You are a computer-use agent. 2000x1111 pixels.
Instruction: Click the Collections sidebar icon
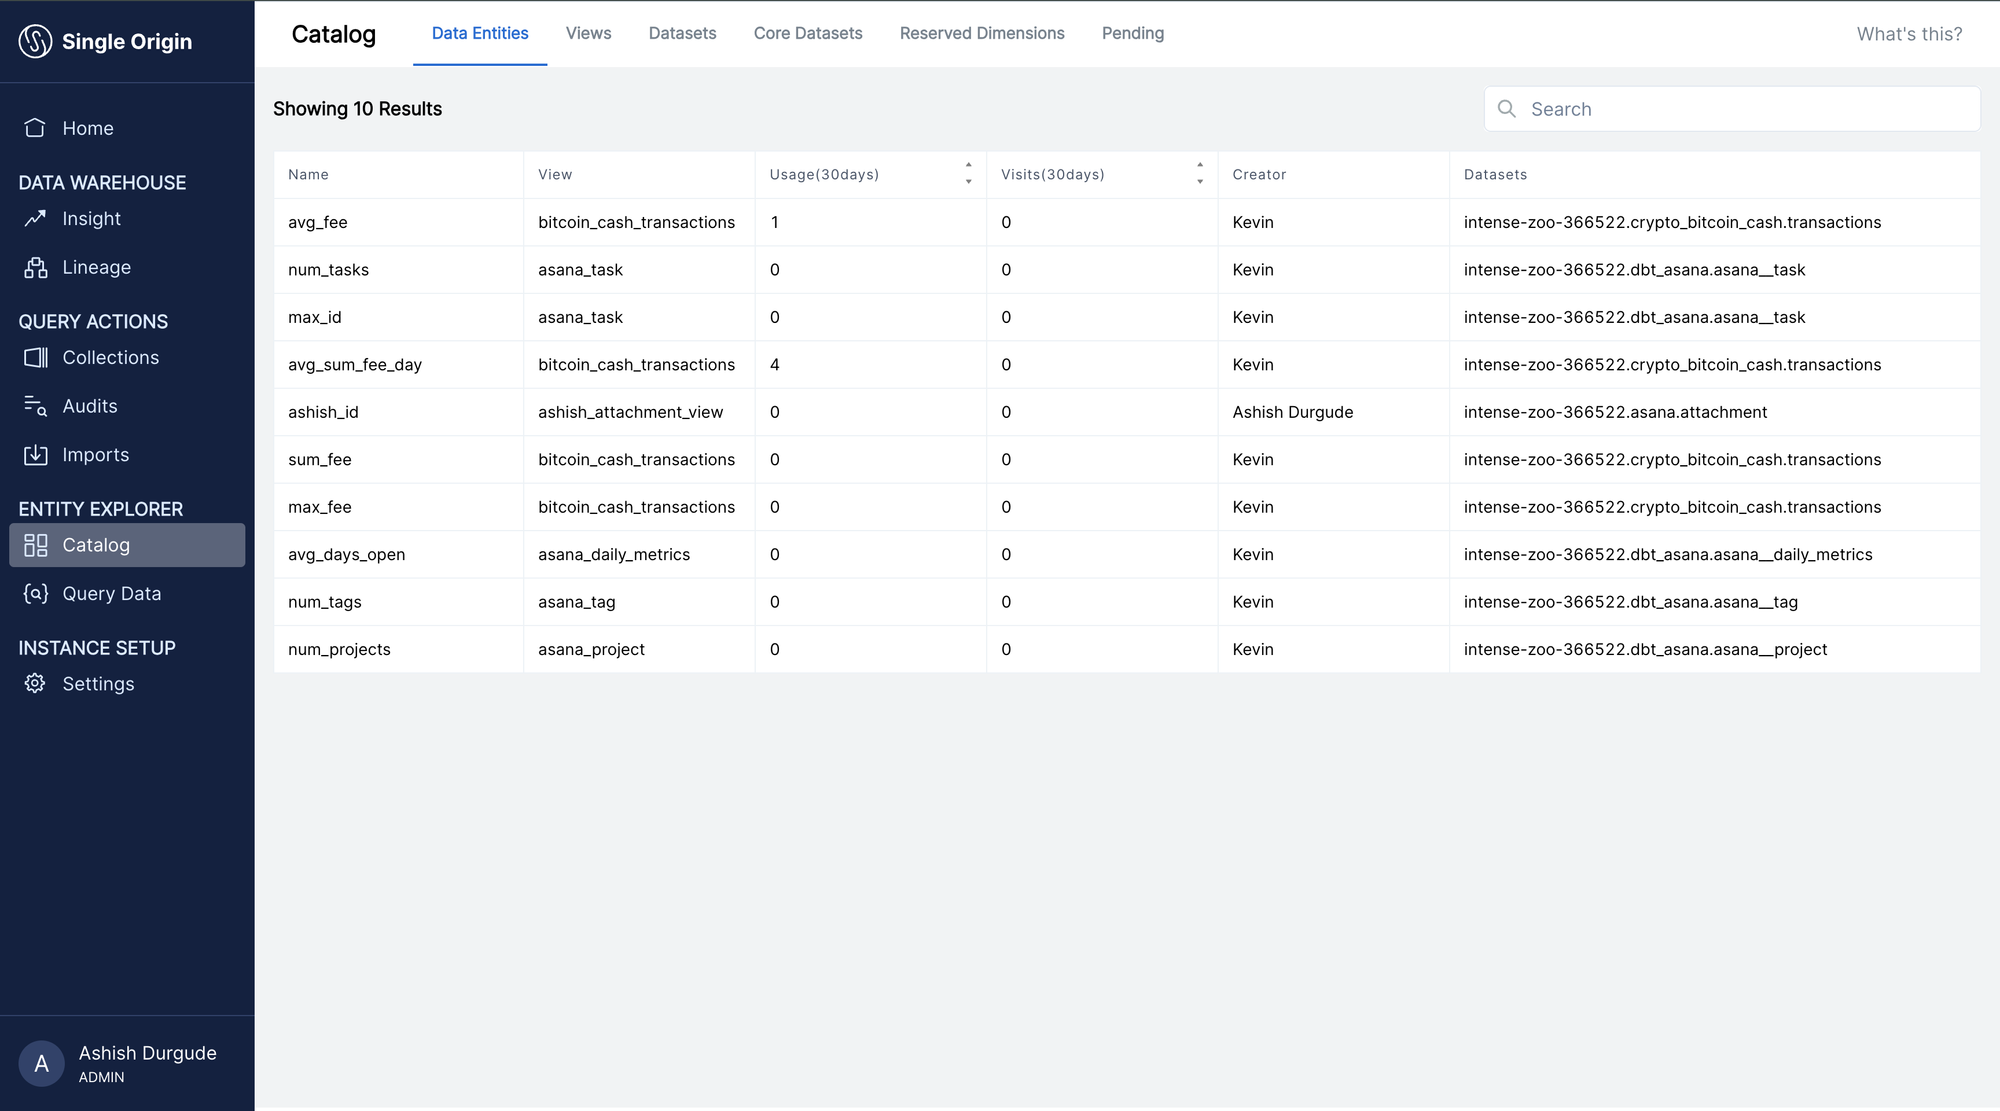click(x=35, y=357)
